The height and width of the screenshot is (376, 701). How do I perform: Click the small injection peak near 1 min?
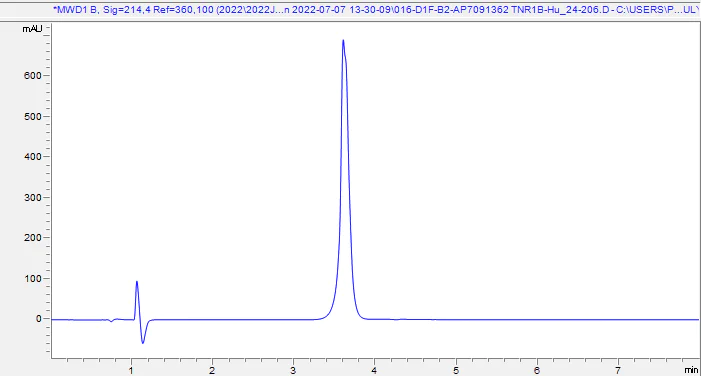pos(137,282)
